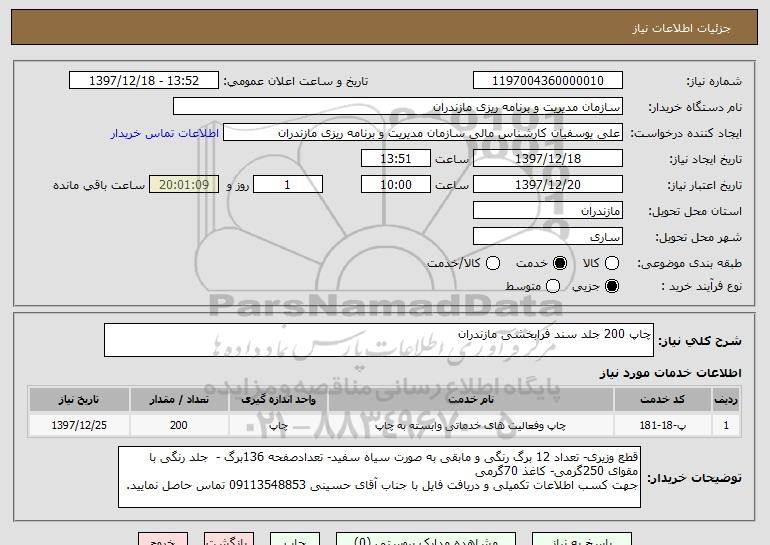The image size is (770, 545).
Task: Click the نام دستگاه خریدار label
Action: click(x=695, y=107)
